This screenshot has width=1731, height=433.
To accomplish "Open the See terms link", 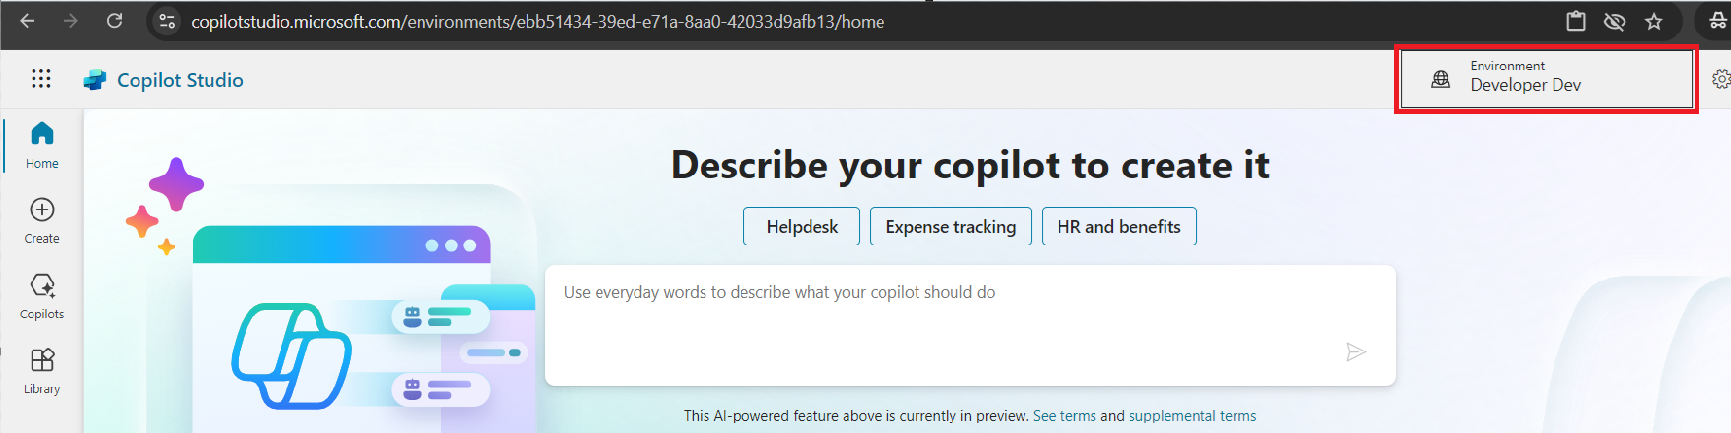I will (1064, 416).
